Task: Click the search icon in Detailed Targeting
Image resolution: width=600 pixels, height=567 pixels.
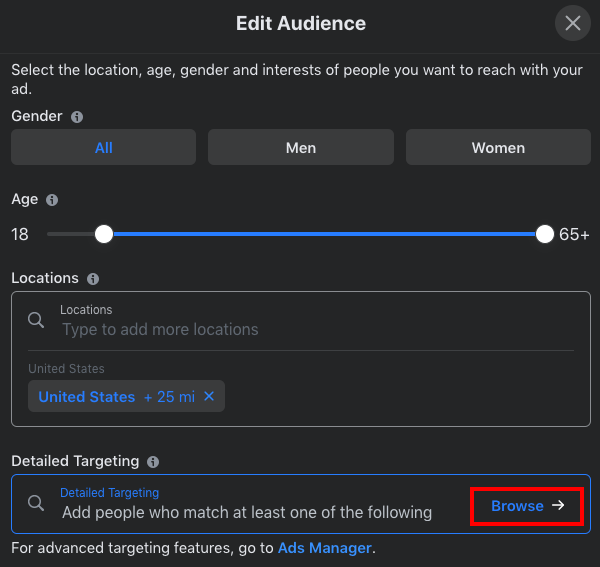Action: [36, 504]
